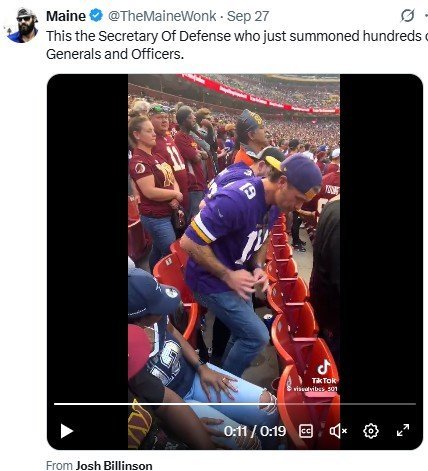The width and height of the screenshot is (428, 471).
Task: Open video settings gear
Action: click(370, 431)
